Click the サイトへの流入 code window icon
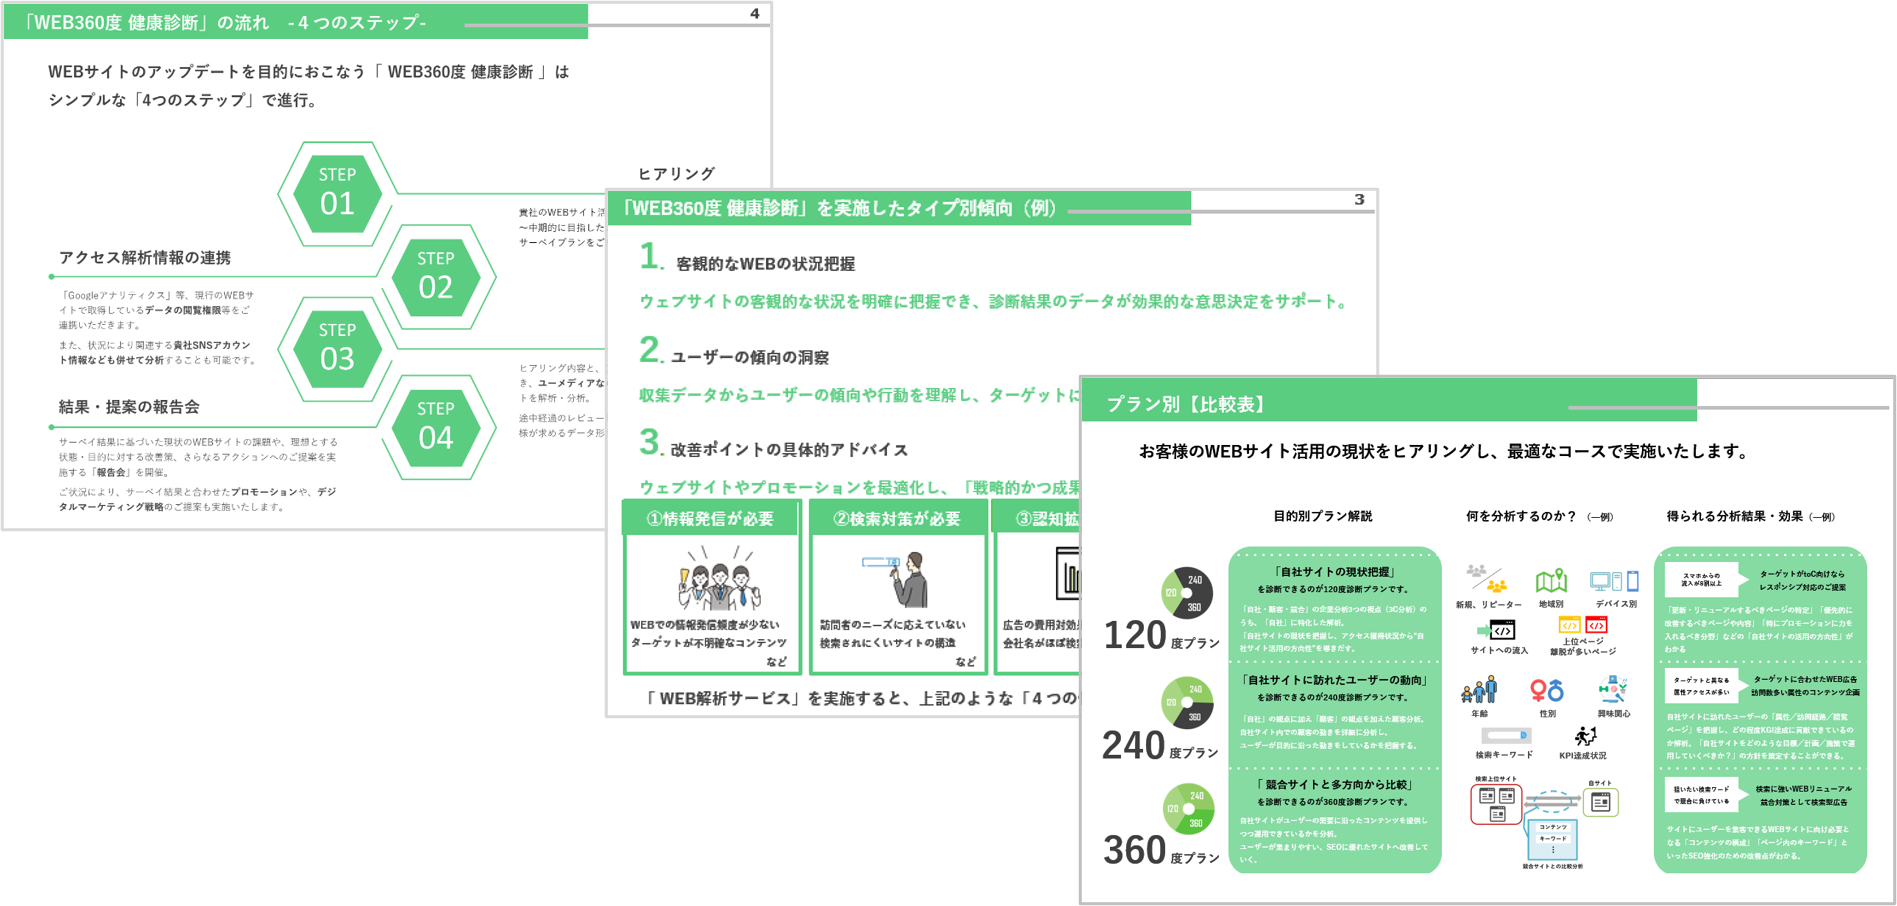Screen dimensions: 1897x906 [x=1497, y=630]
